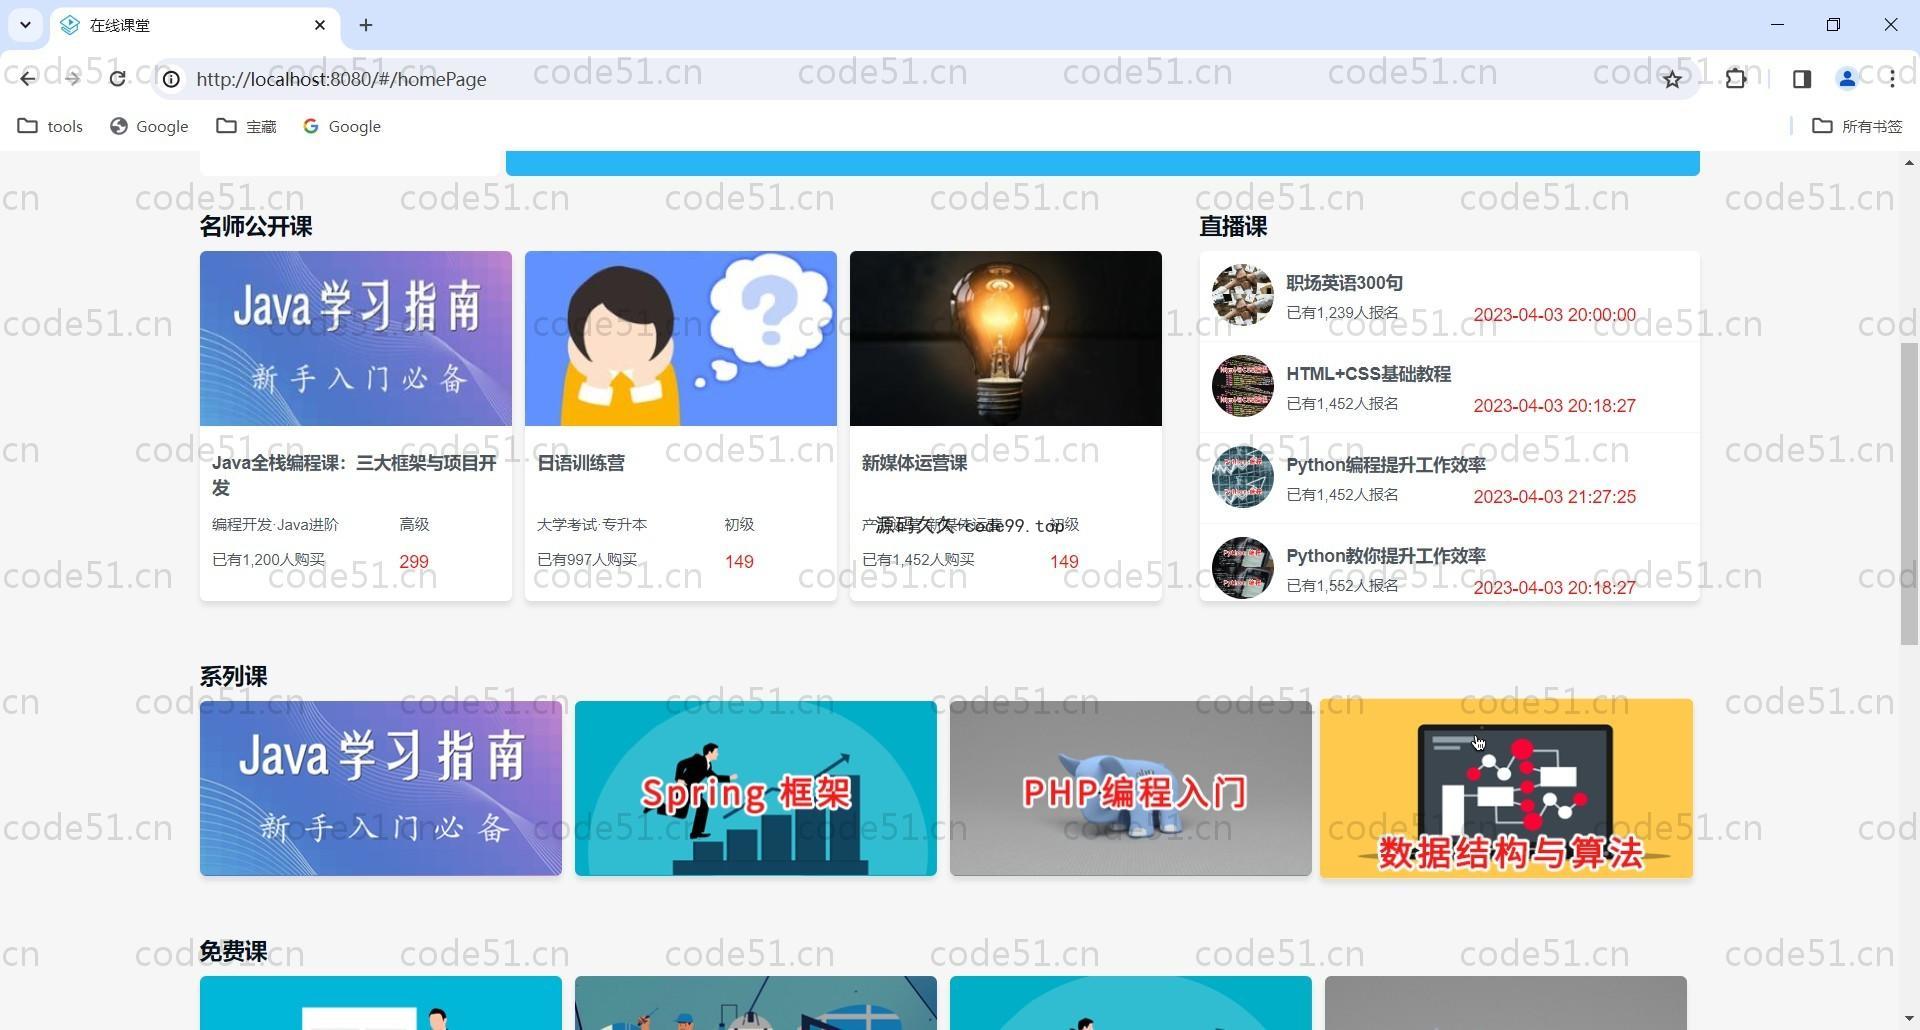Click 高级 level label of Java course
Image resolution: width=1920 pixels, height=1030 pixels.
[x=414, y=525]
